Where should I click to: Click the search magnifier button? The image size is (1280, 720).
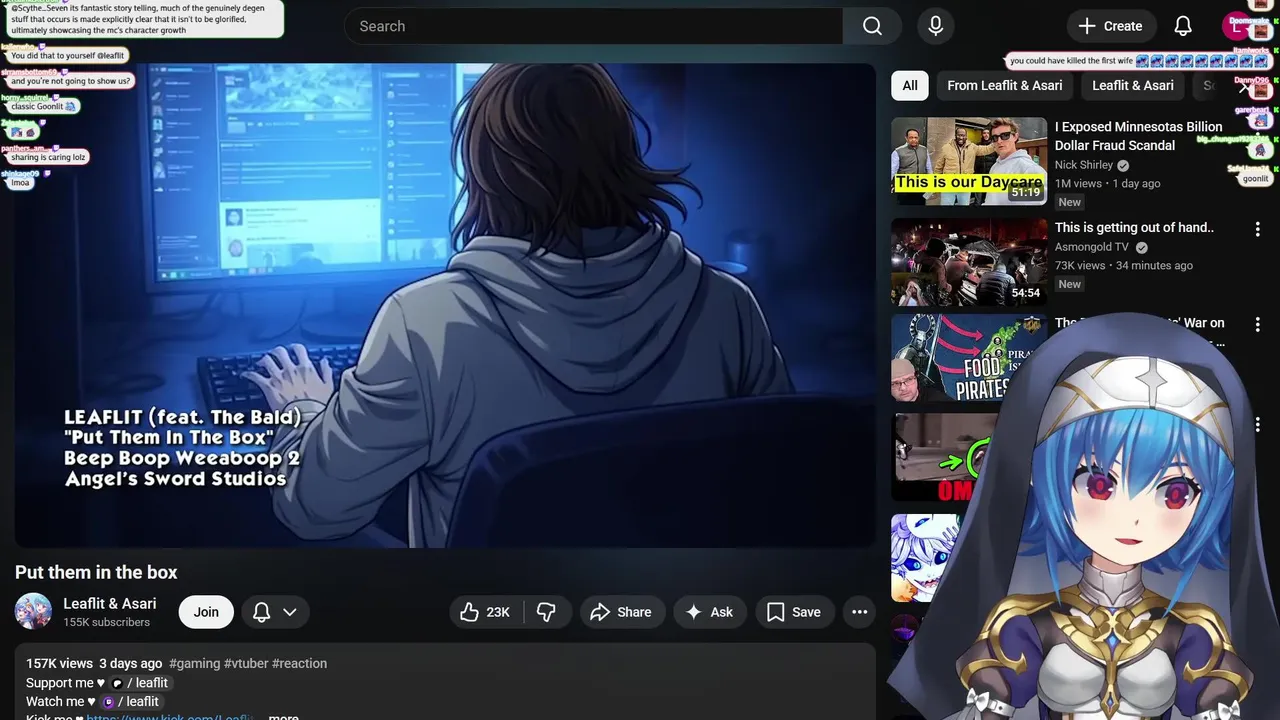pyautogui.click(x=873, y=26)
